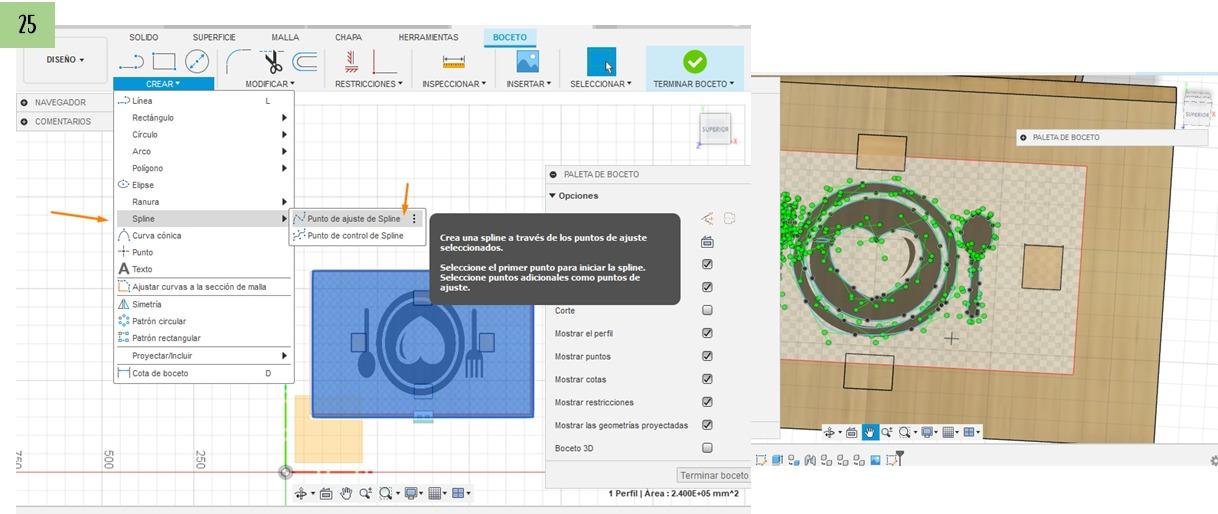Toggle Mostrar restricciones checkbox
Viewport: 1218px width, 514px height.
(x=707, y=402)
